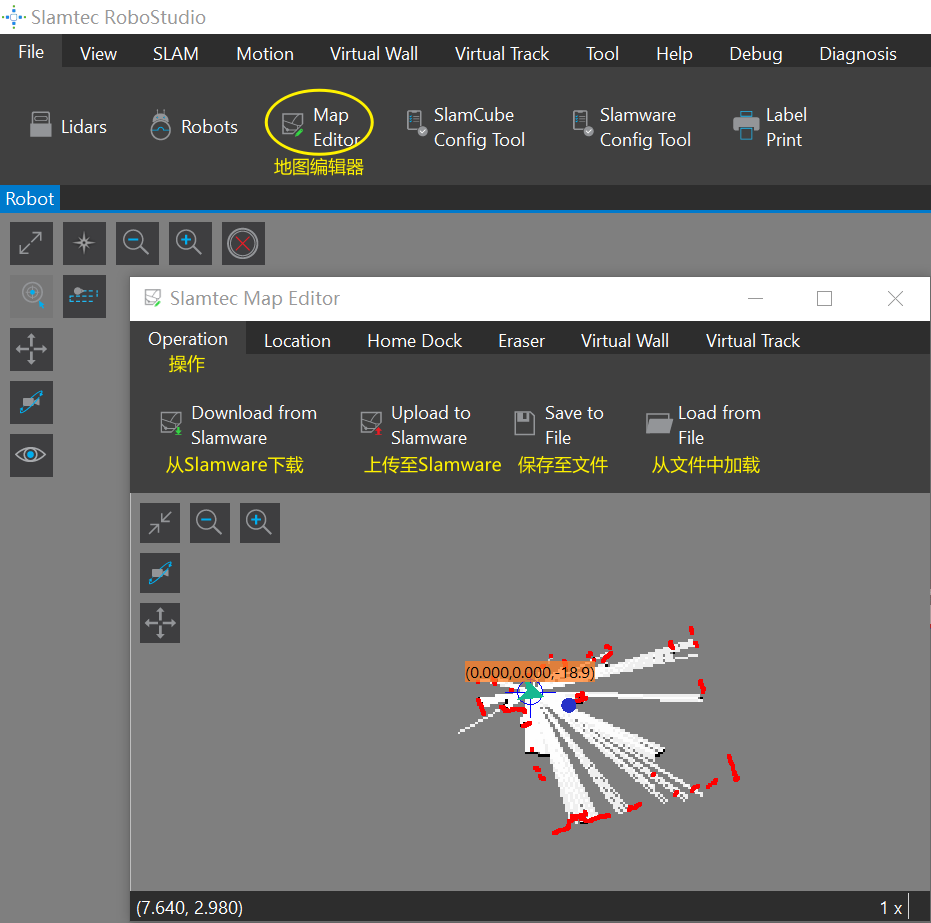
Task: Click Download from Slamware
Action: click(x=239, y=425)
